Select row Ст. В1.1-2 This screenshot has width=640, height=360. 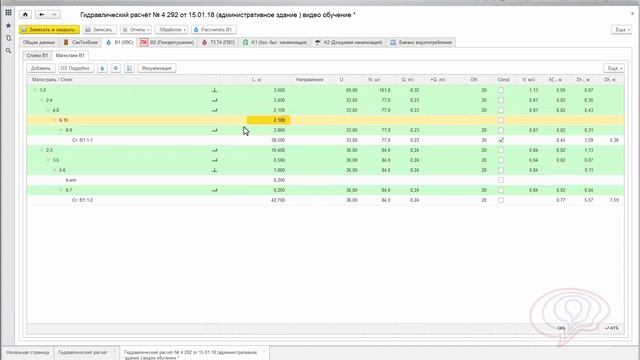click(325, 200)
